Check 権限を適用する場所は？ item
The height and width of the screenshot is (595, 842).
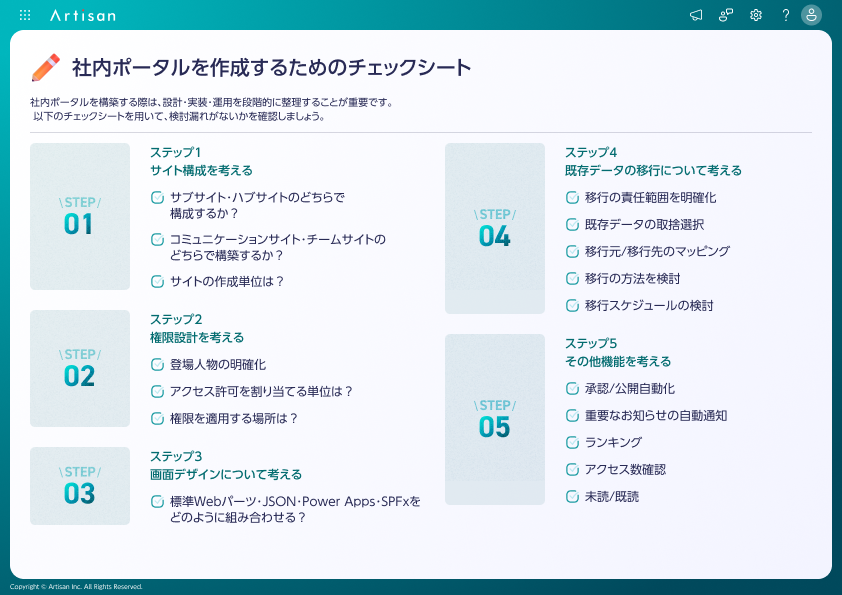(157, 418)
